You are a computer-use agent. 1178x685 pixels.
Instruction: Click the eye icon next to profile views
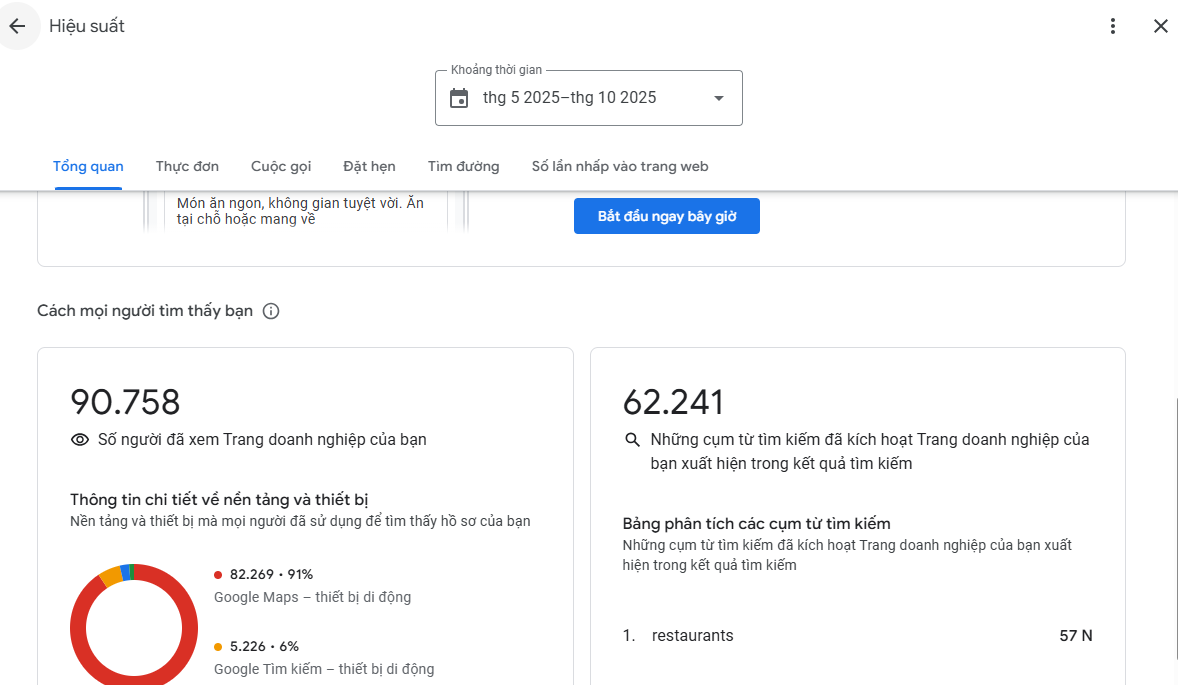80,440
